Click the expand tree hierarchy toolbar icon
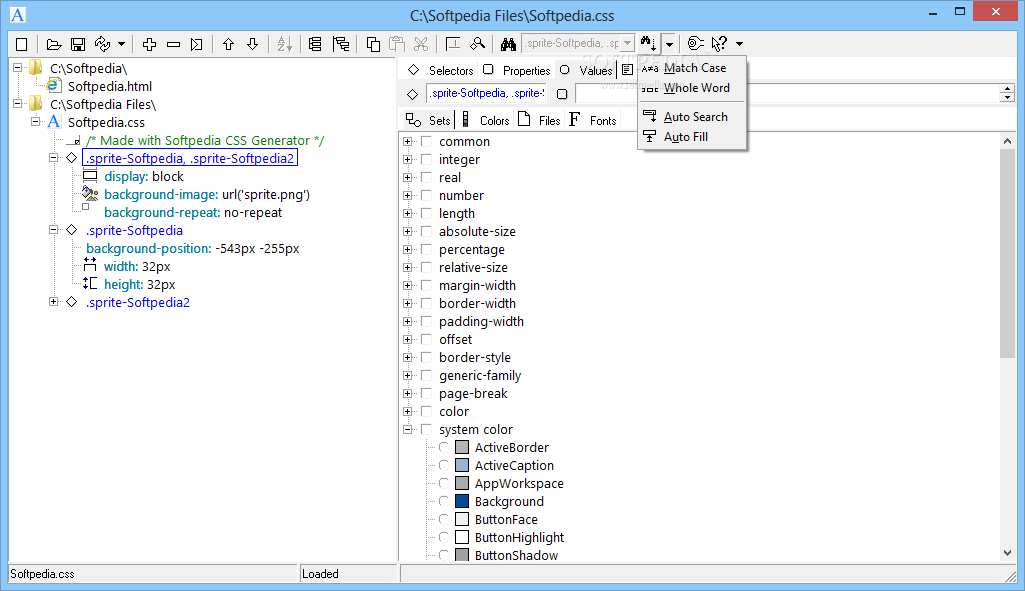Viewport: 1025px width, 591px height. point(341,44)
